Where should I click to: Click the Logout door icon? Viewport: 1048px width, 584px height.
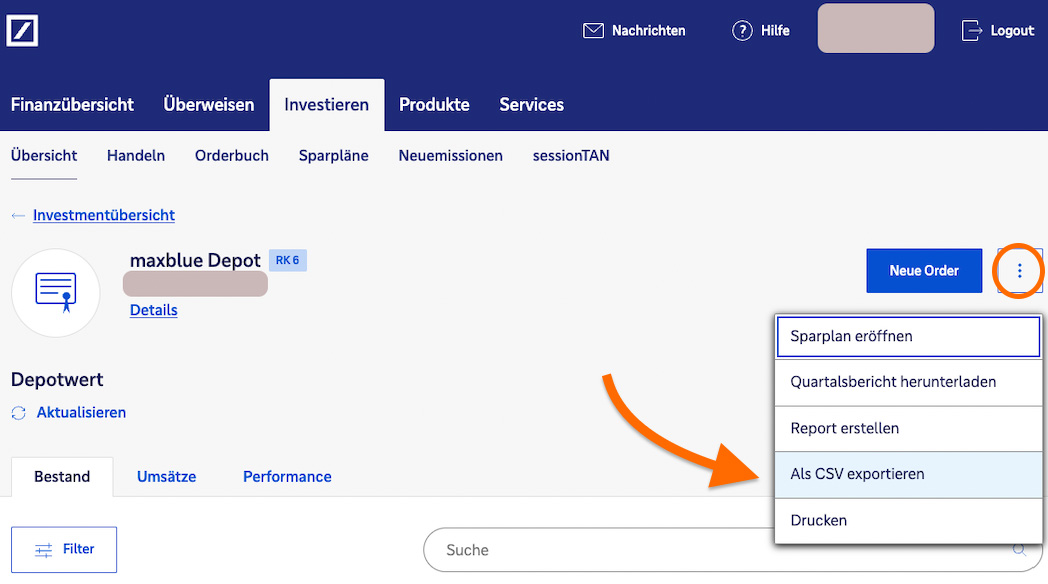click(x=971, y=31)
